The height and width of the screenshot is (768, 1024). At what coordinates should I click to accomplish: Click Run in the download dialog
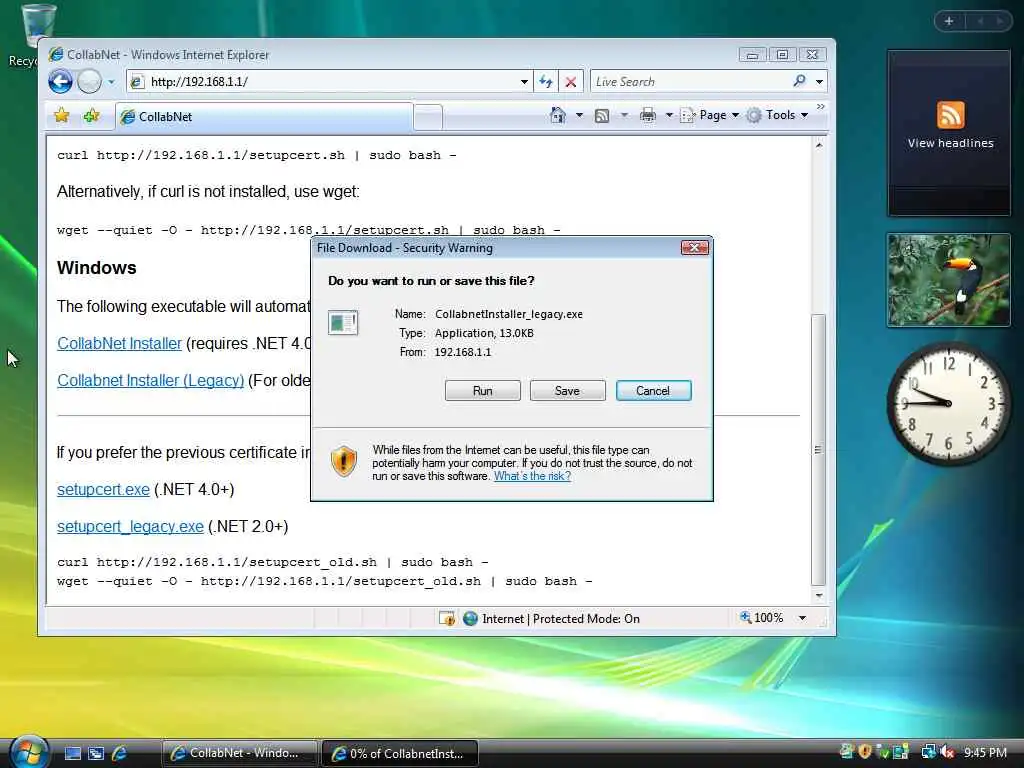pos(483,391)
